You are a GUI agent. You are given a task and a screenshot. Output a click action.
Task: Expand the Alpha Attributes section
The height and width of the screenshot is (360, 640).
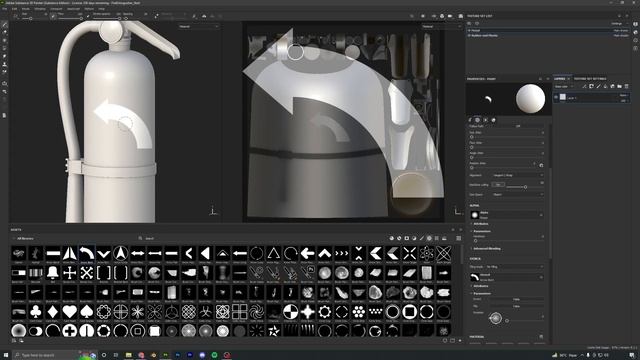(x=480, y=224)
